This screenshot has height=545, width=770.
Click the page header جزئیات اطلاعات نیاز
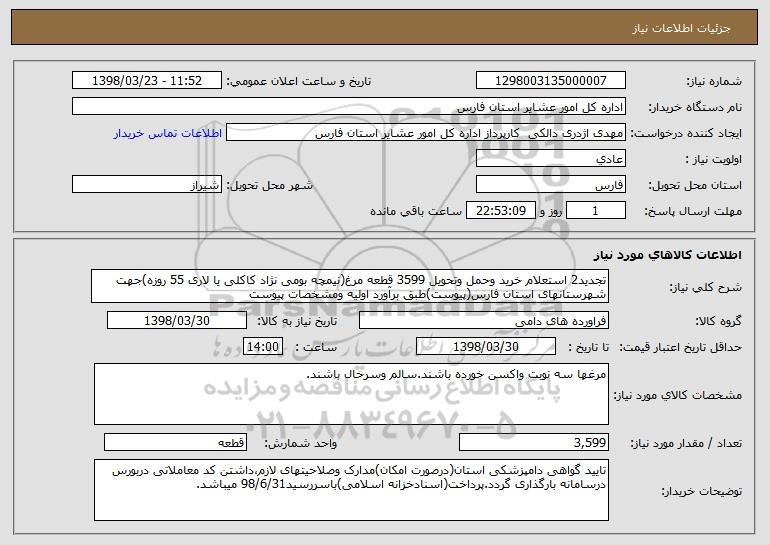[681, 28]
